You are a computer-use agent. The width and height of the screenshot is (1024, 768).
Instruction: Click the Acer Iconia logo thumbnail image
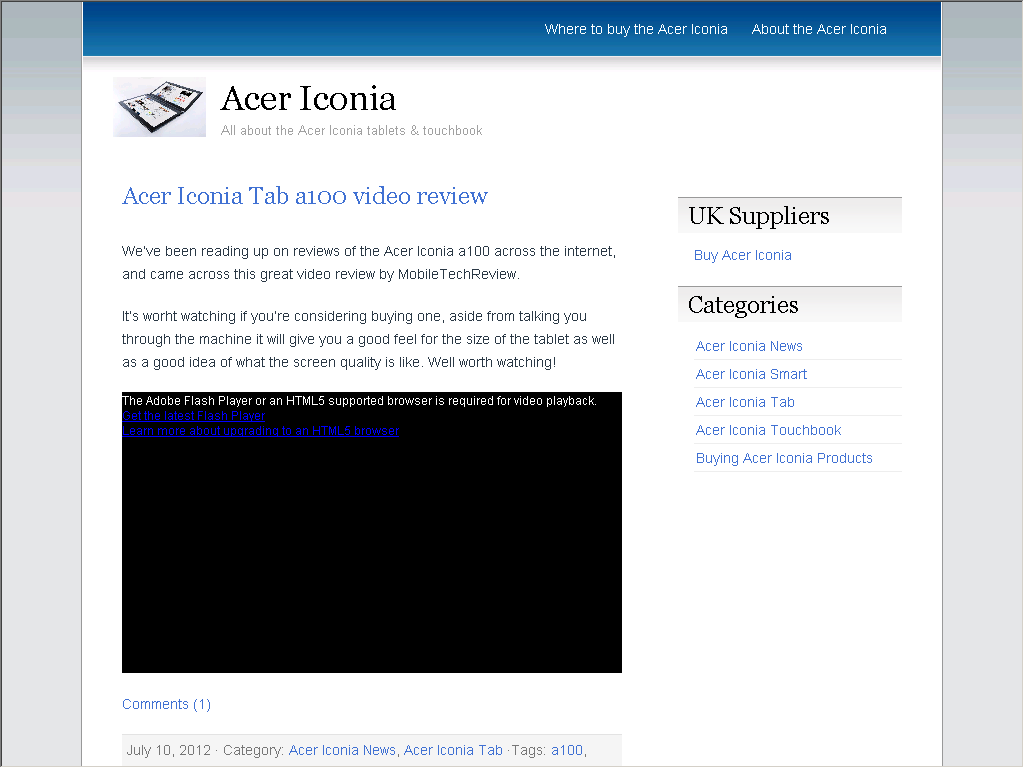coord(159,107)
